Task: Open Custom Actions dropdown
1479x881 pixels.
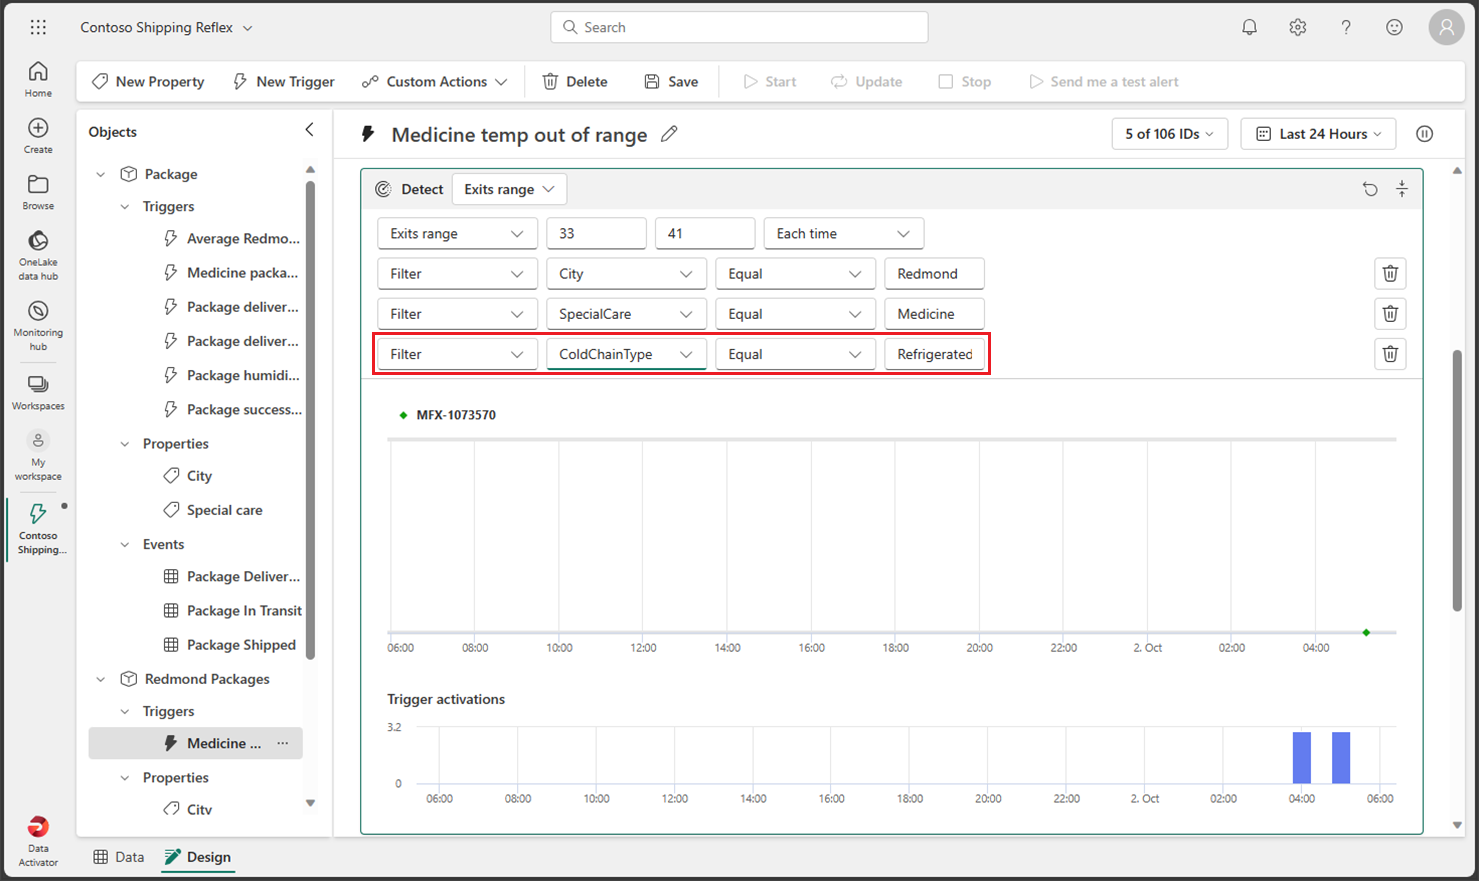Action: (x=435, y=82)
